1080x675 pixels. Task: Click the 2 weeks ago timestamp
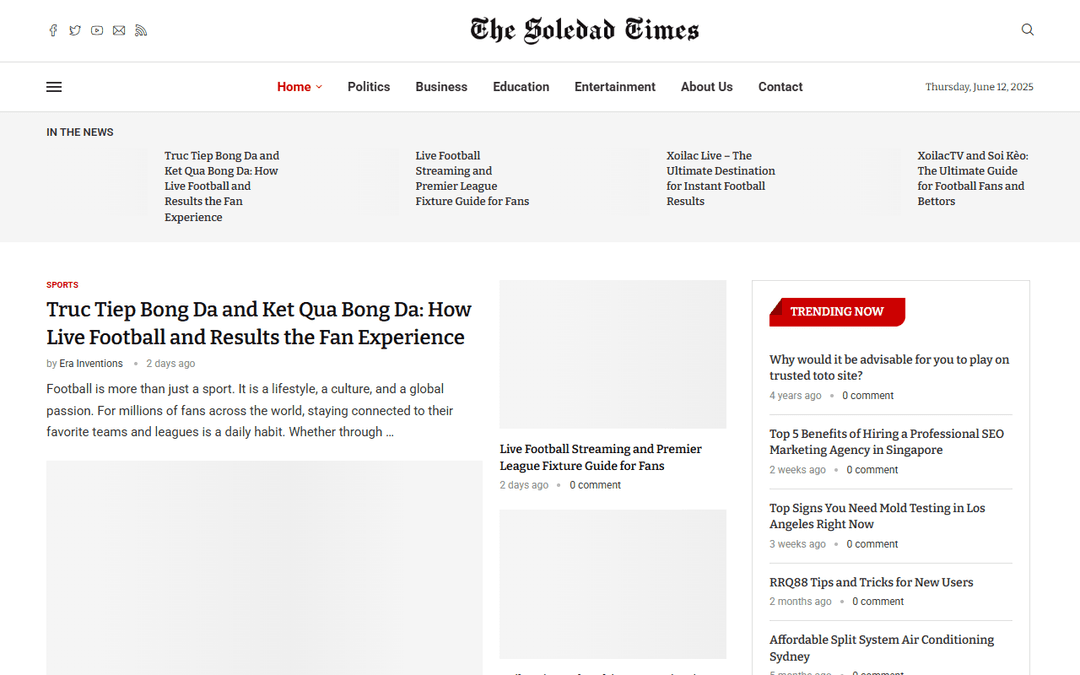(x=797, y=470)
